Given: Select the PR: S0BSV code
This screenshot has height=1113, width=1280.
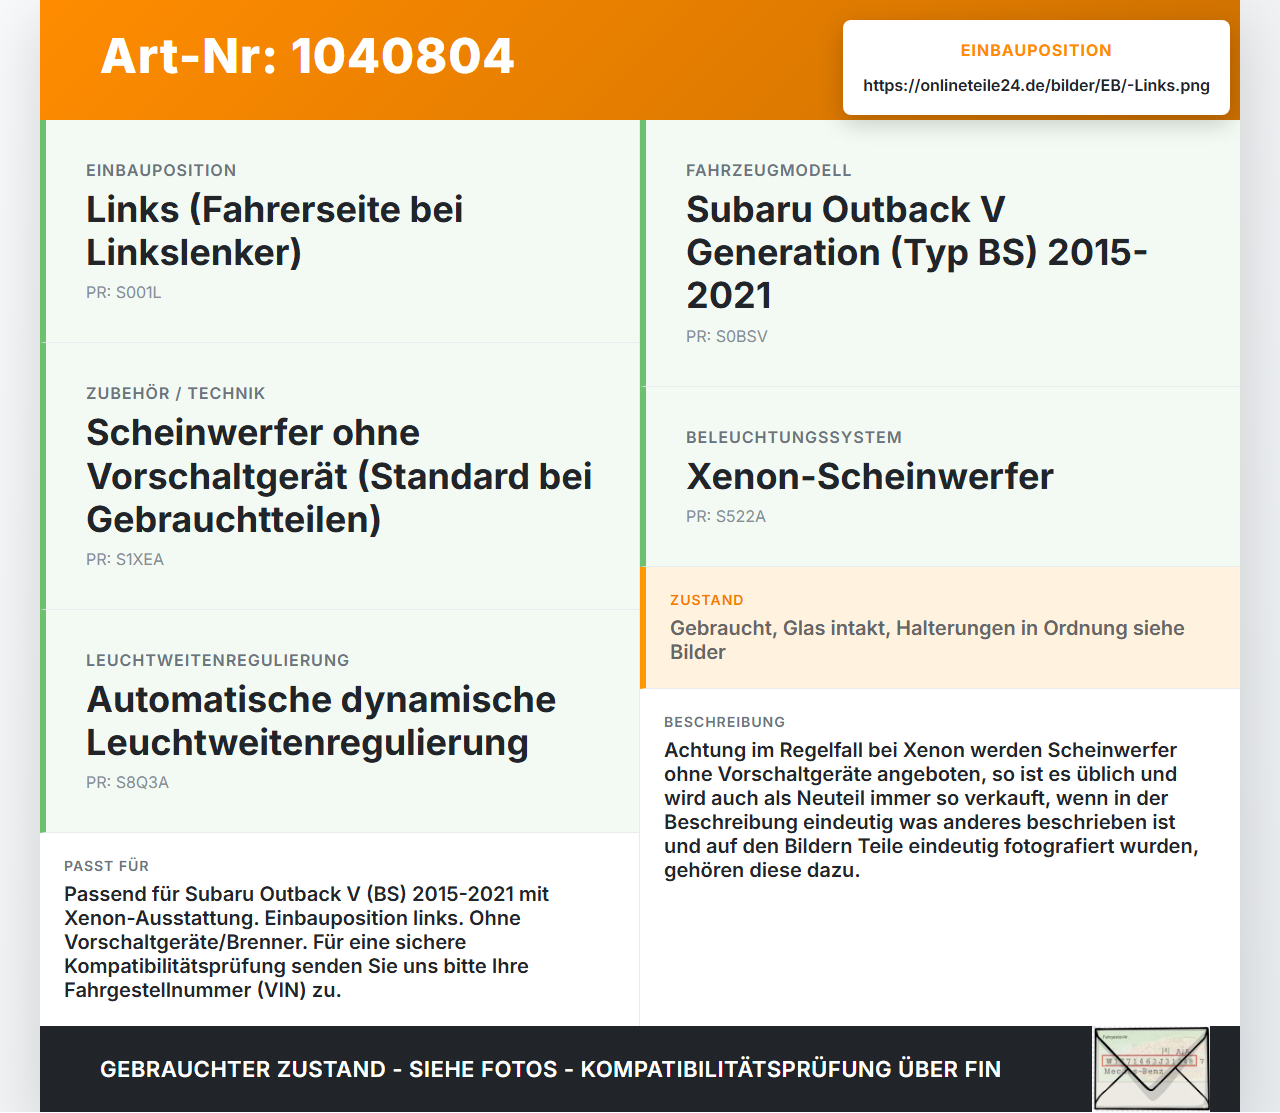Looking at the screenshot, I should tap(727, 337).
